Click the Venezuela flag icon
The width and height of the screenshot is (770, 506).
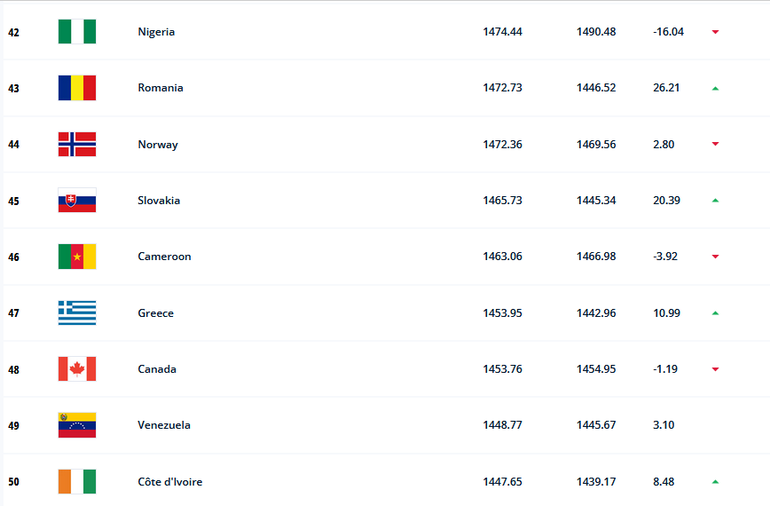pyautogui.click(x=77, y=425)
